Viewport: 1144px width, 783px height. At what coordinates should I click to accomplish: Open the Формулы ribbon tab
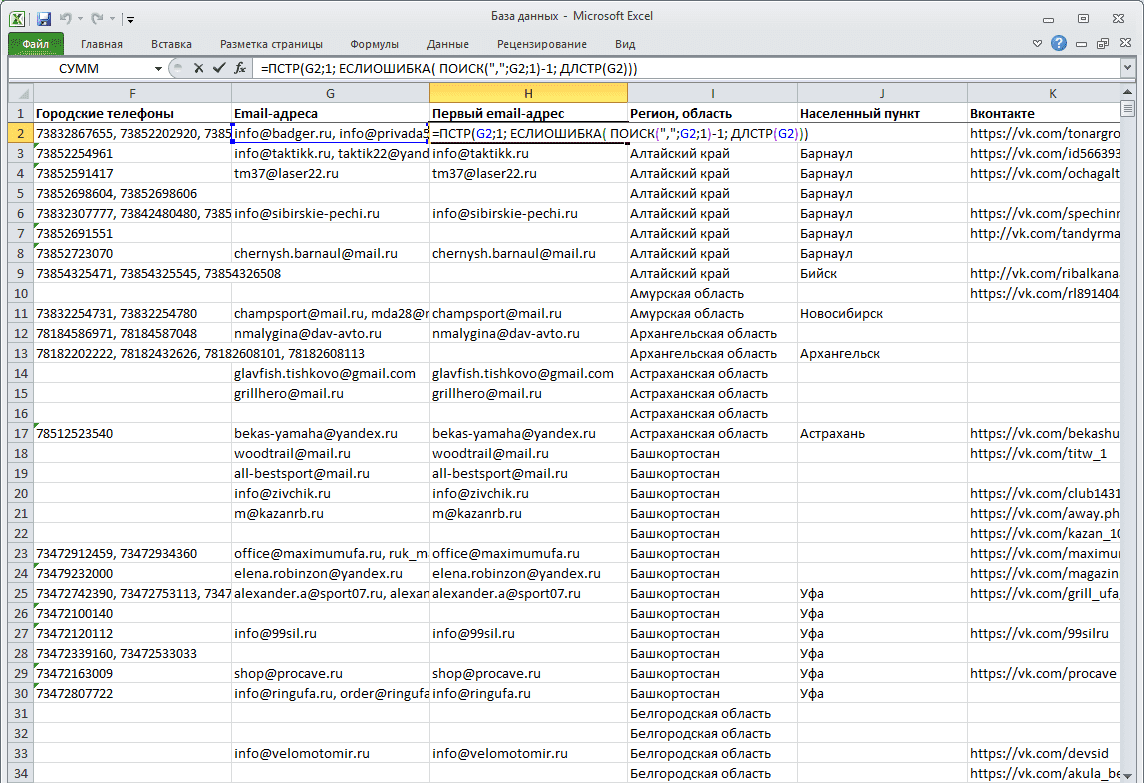[x=374, y=44]
